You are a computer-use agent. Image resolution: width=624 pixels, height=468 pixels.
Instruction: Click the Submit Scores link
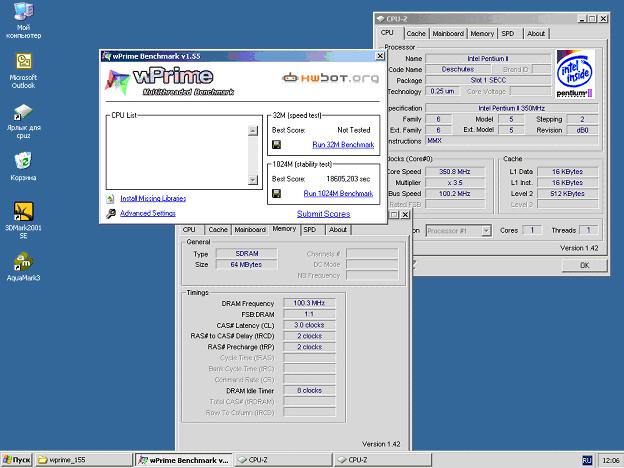pyautogui.click(x=324, y=214)
